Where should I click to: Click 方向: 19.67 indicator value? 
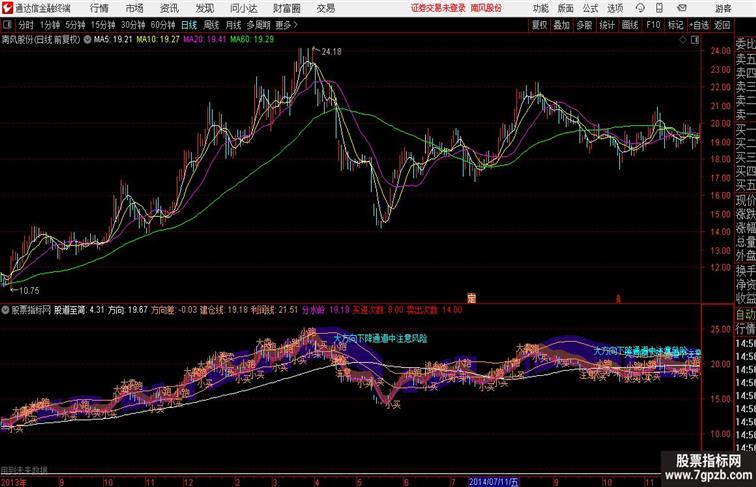pyautogui.click(x=128, y=310)
